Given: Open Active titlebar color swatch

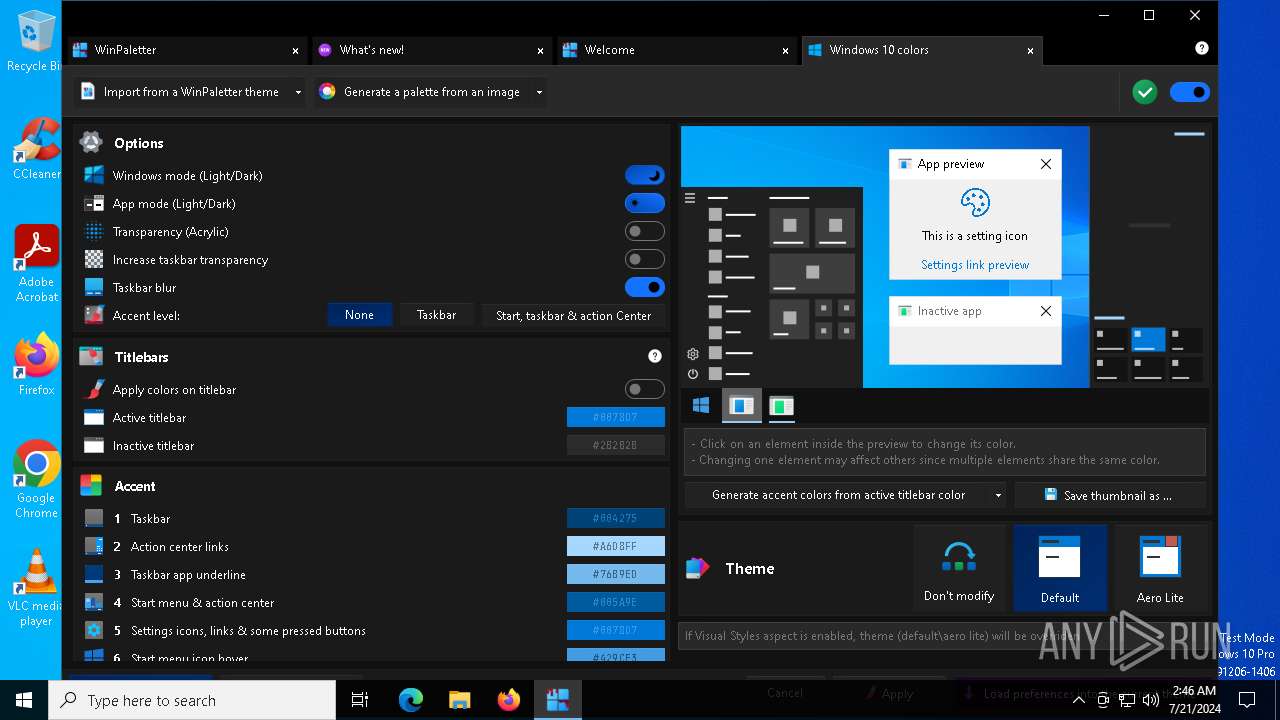Looking at the screenshot, I should pos(616,417).
